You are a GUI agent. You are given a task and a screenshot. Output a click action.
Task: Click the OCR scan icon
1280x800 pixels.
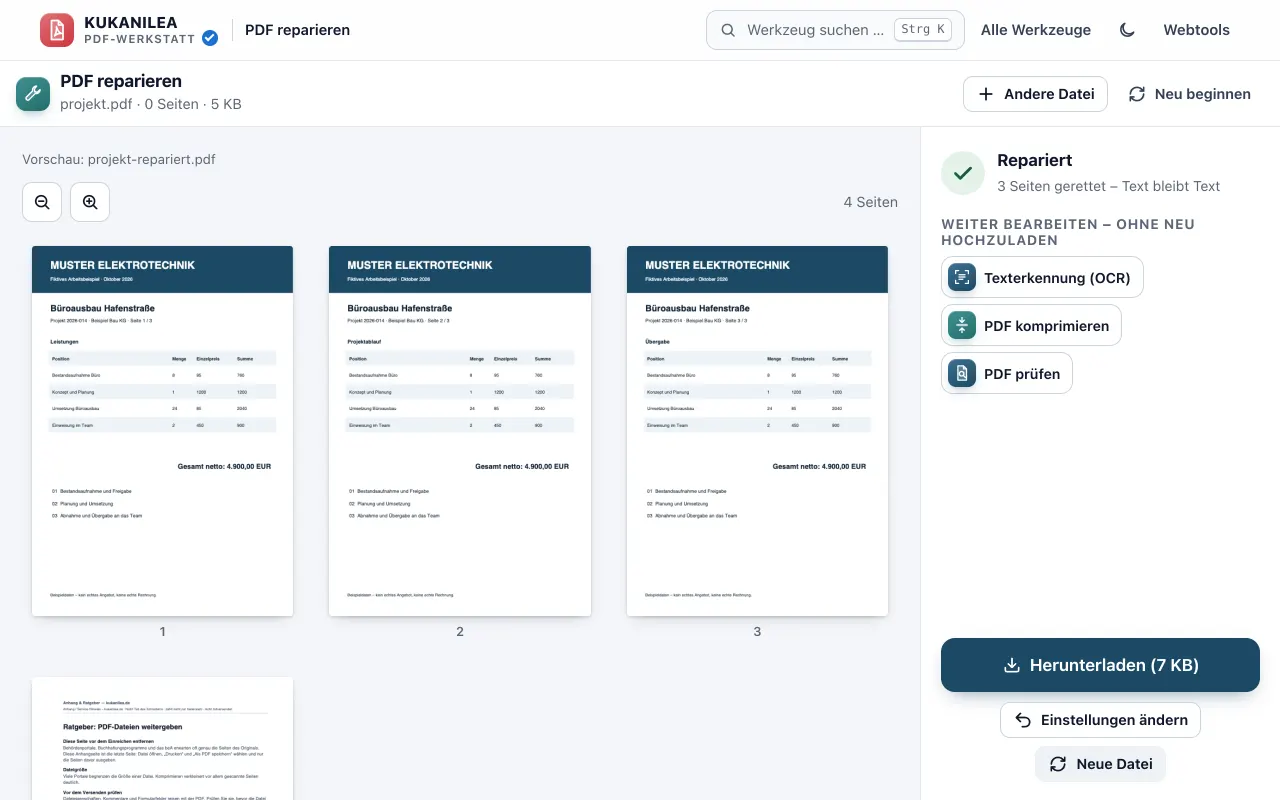[x=962, y=277]
